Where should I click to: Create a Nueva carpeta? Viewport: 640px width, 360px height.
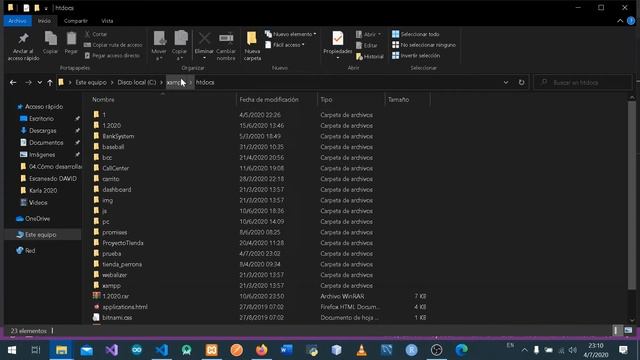[252, 46]
